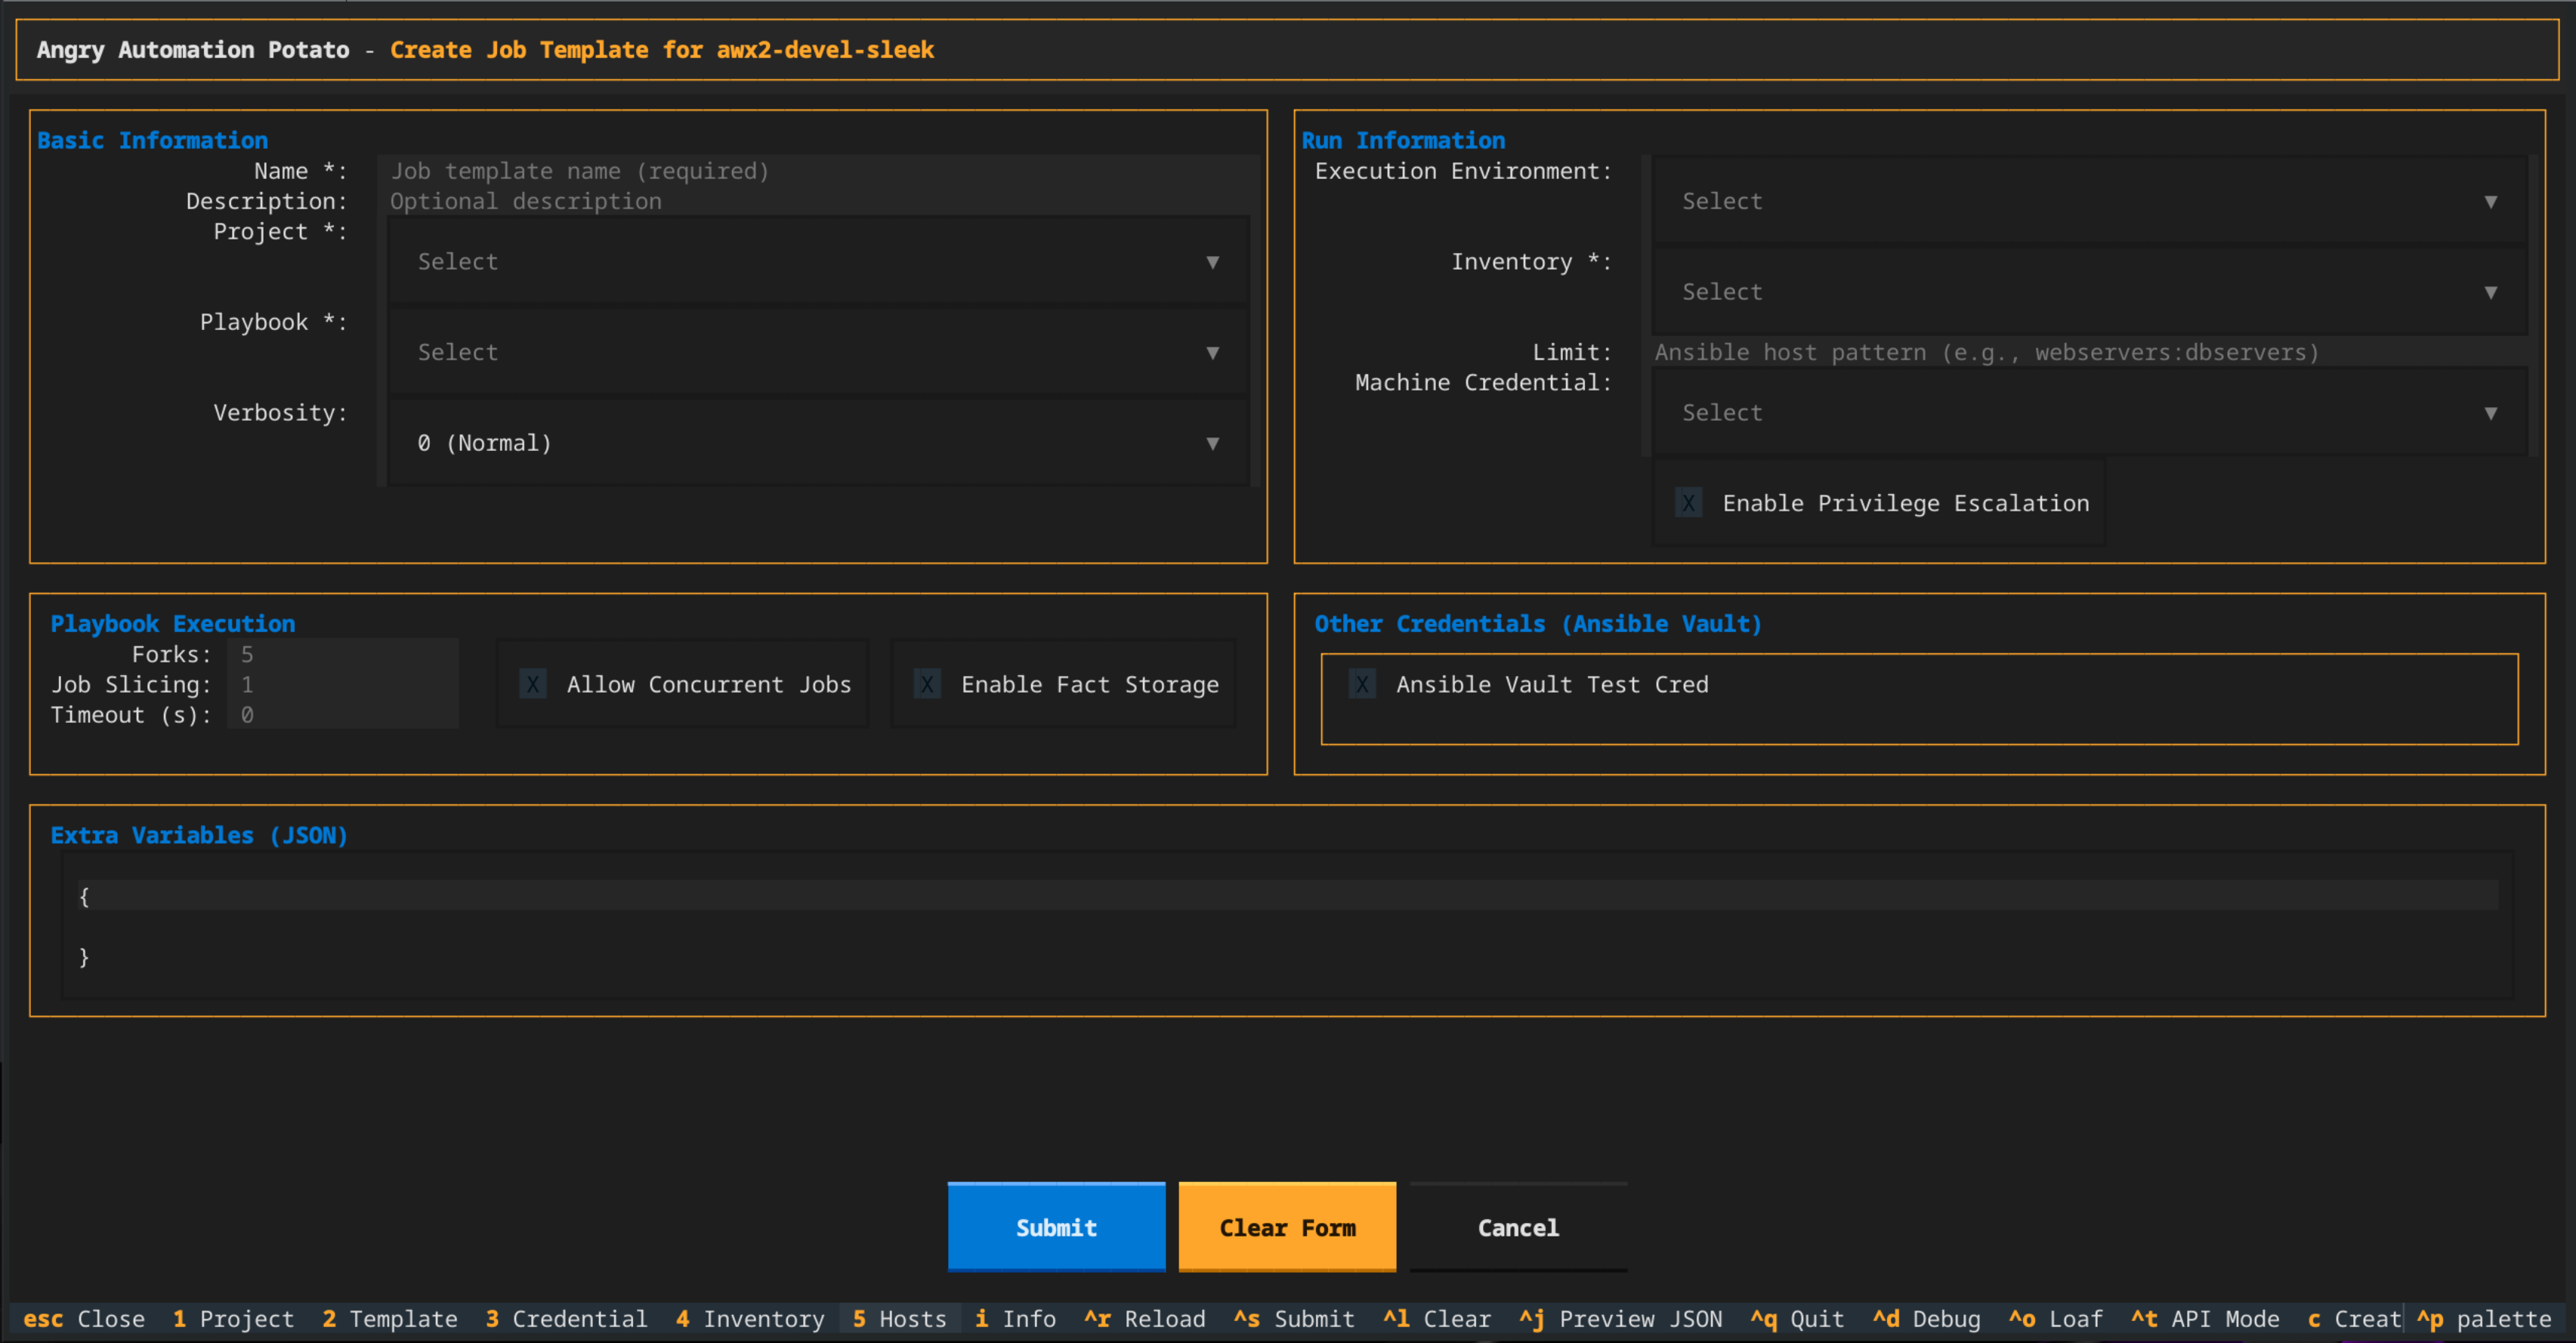Click ^r Reload in footer bar
The image size is (2576, 1343).
point(1145,1319)
